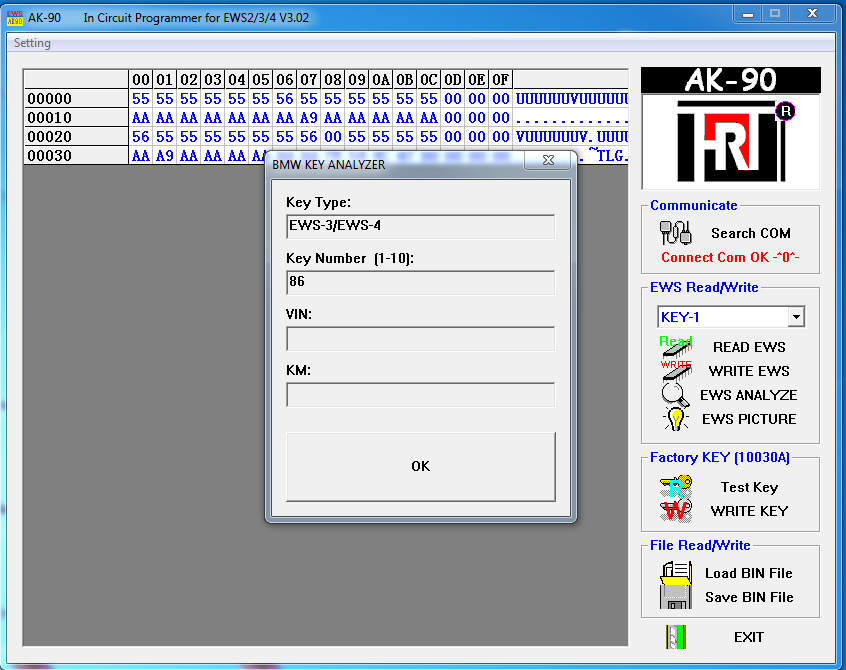The width and height of the screenshot is (846, 670).
Task: Click the Search COM cable icon
Action: click(x=675, y=233)
